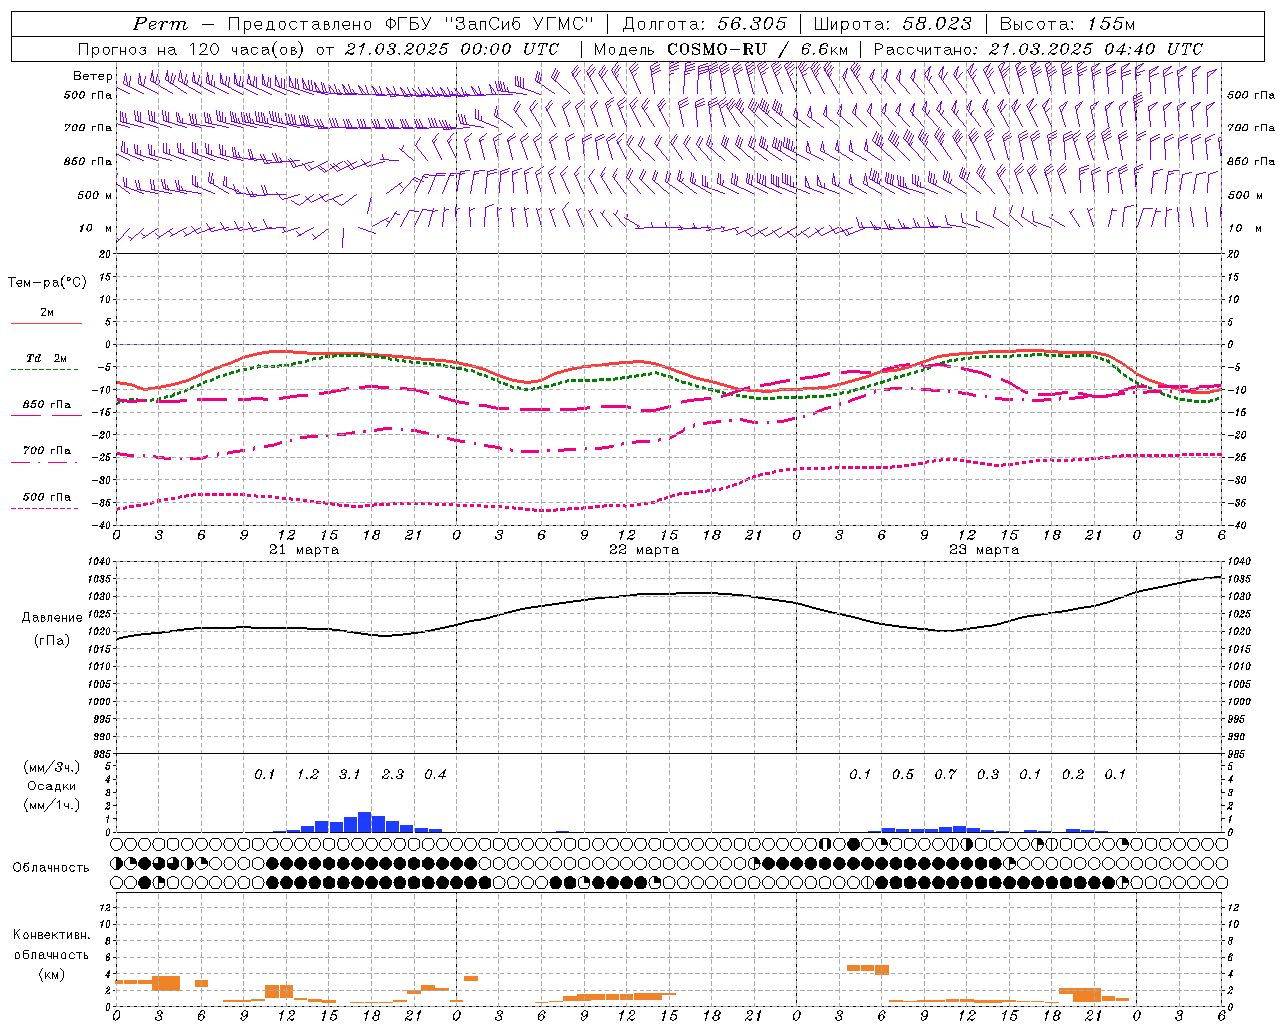
Task: Click the Тем-ра(°C) axis label
Action: pyautogui.click(x=47, y=283)
